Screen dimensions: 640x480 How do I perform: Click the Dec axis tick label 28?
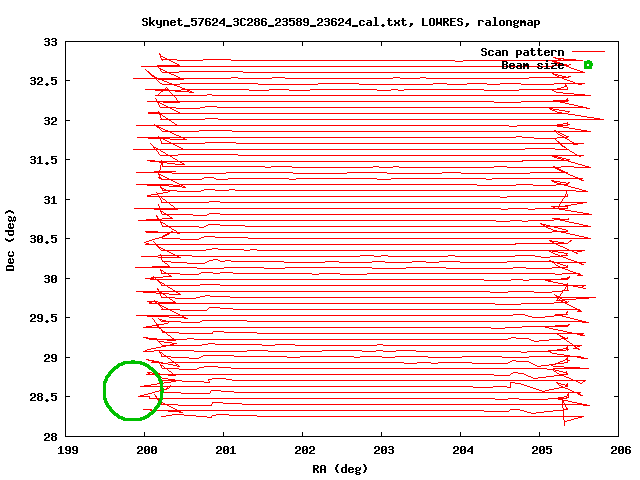pyautogui.click(x=51, y=437)
